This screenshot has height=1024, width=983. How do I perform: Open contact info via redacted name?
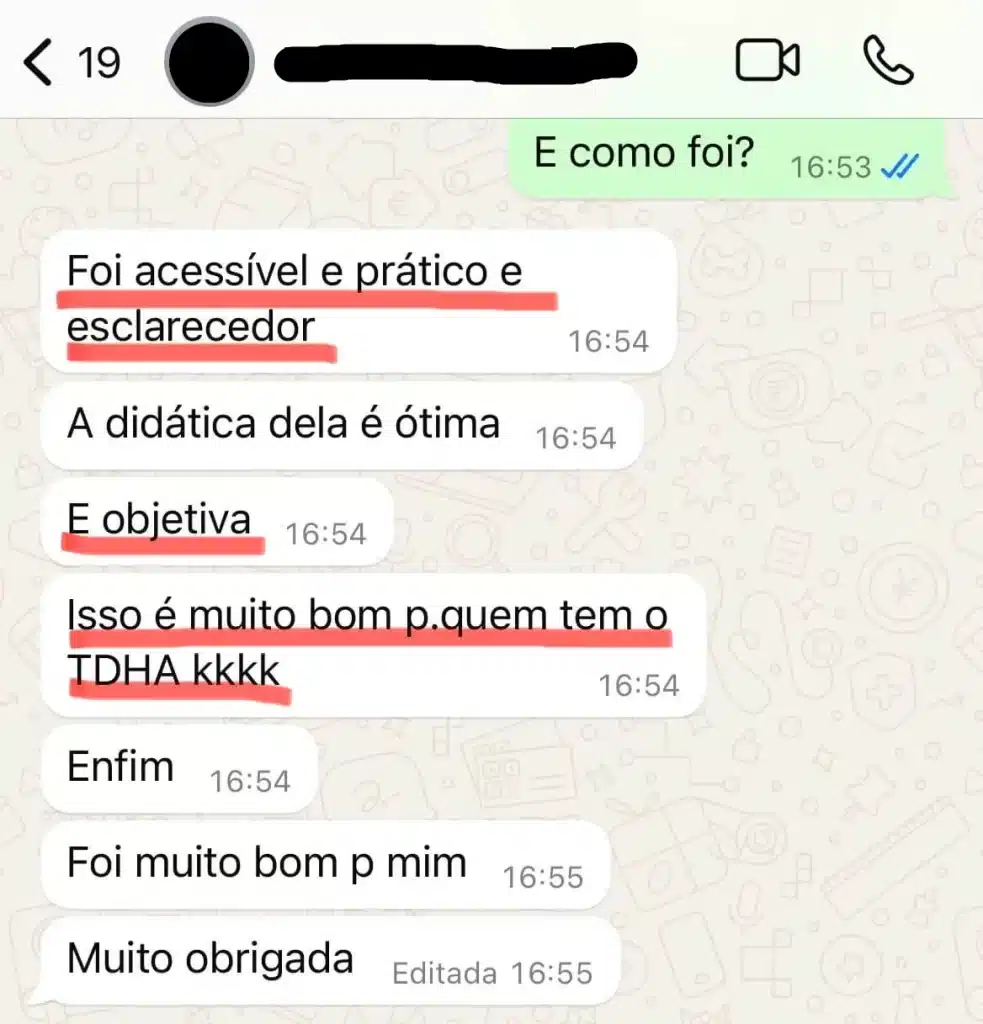(455, 62)
